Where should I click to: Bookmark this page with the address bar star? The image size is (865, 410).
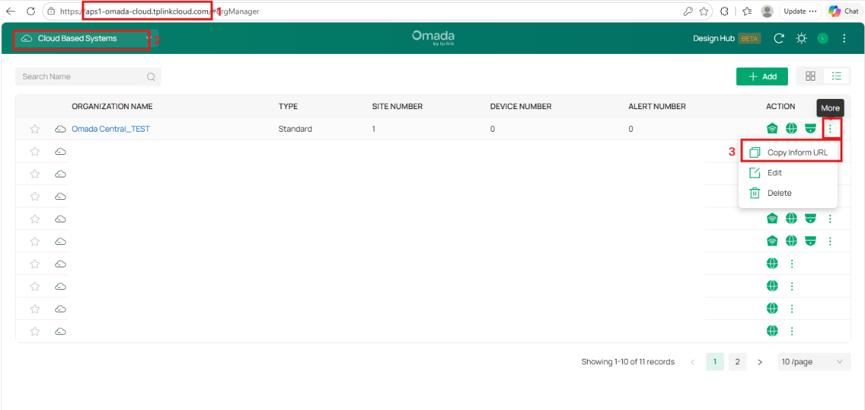click(704, 11)
